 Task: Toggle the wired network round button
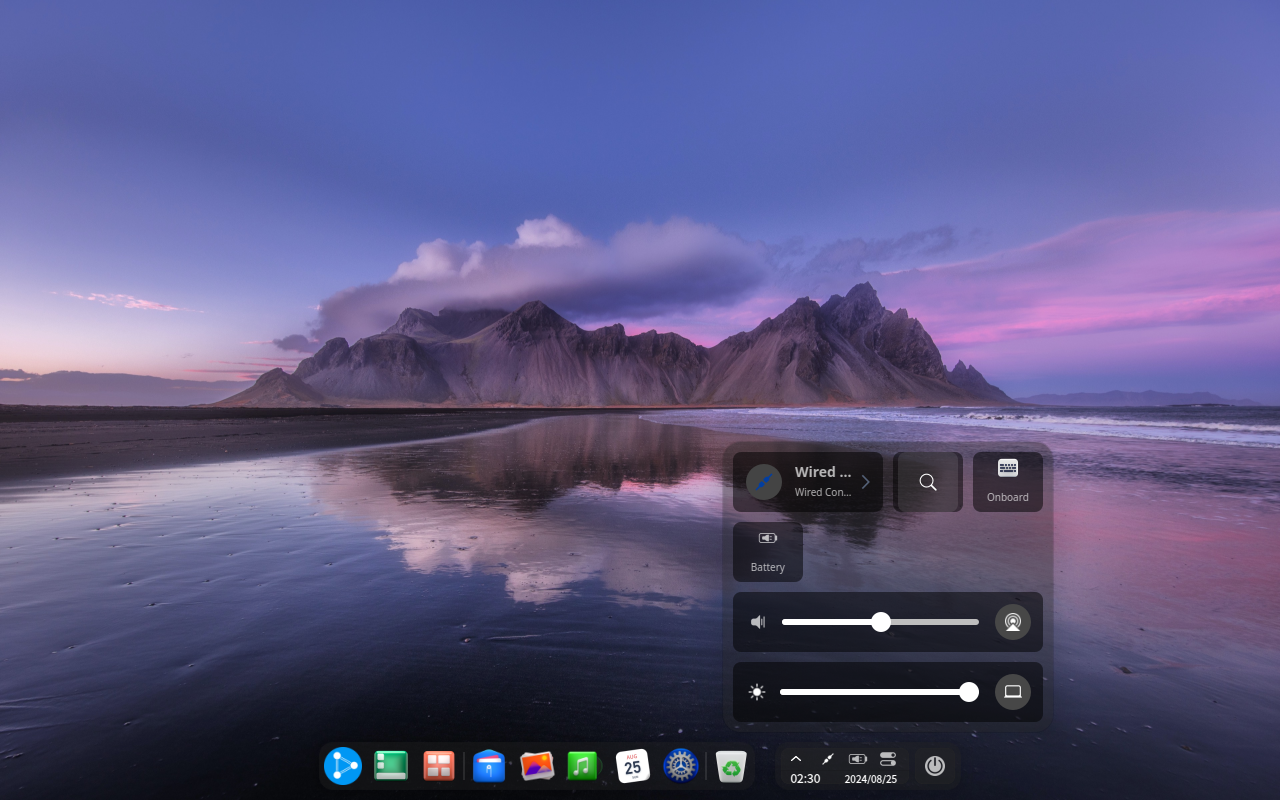(x=764, y=482)
